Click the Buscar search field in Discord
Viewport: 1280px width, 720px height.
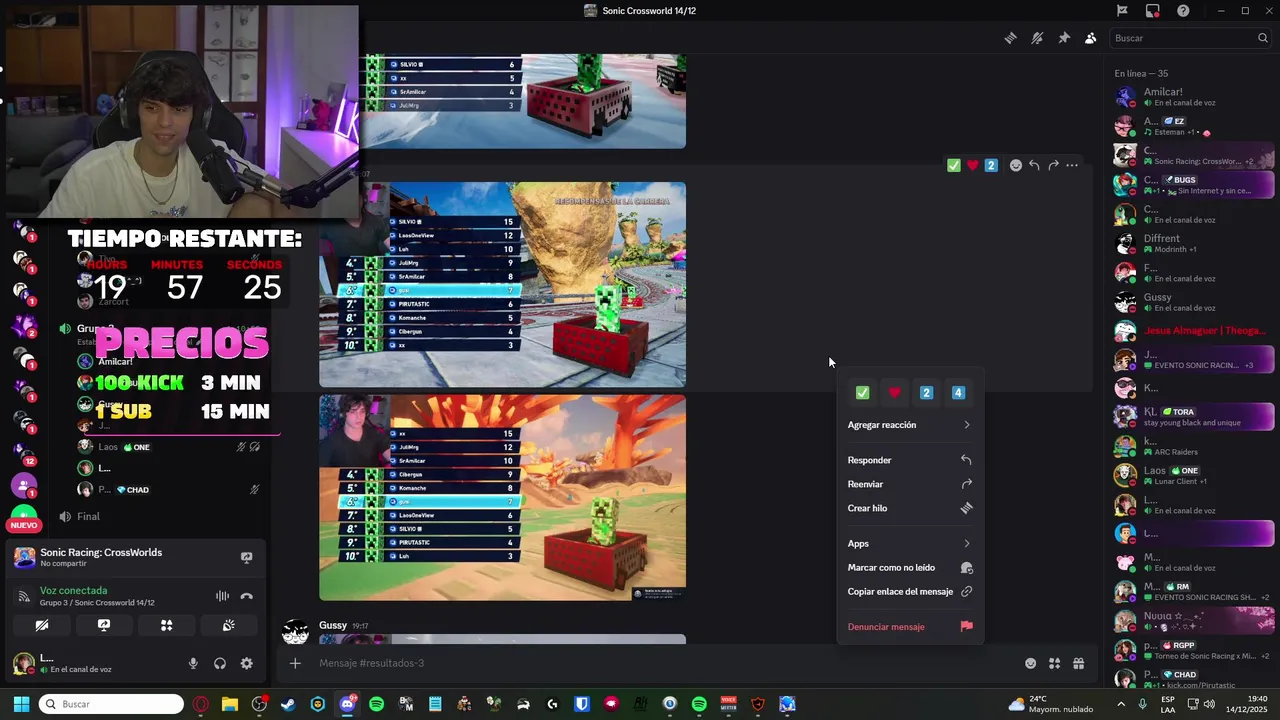(x=1190, y=38)
